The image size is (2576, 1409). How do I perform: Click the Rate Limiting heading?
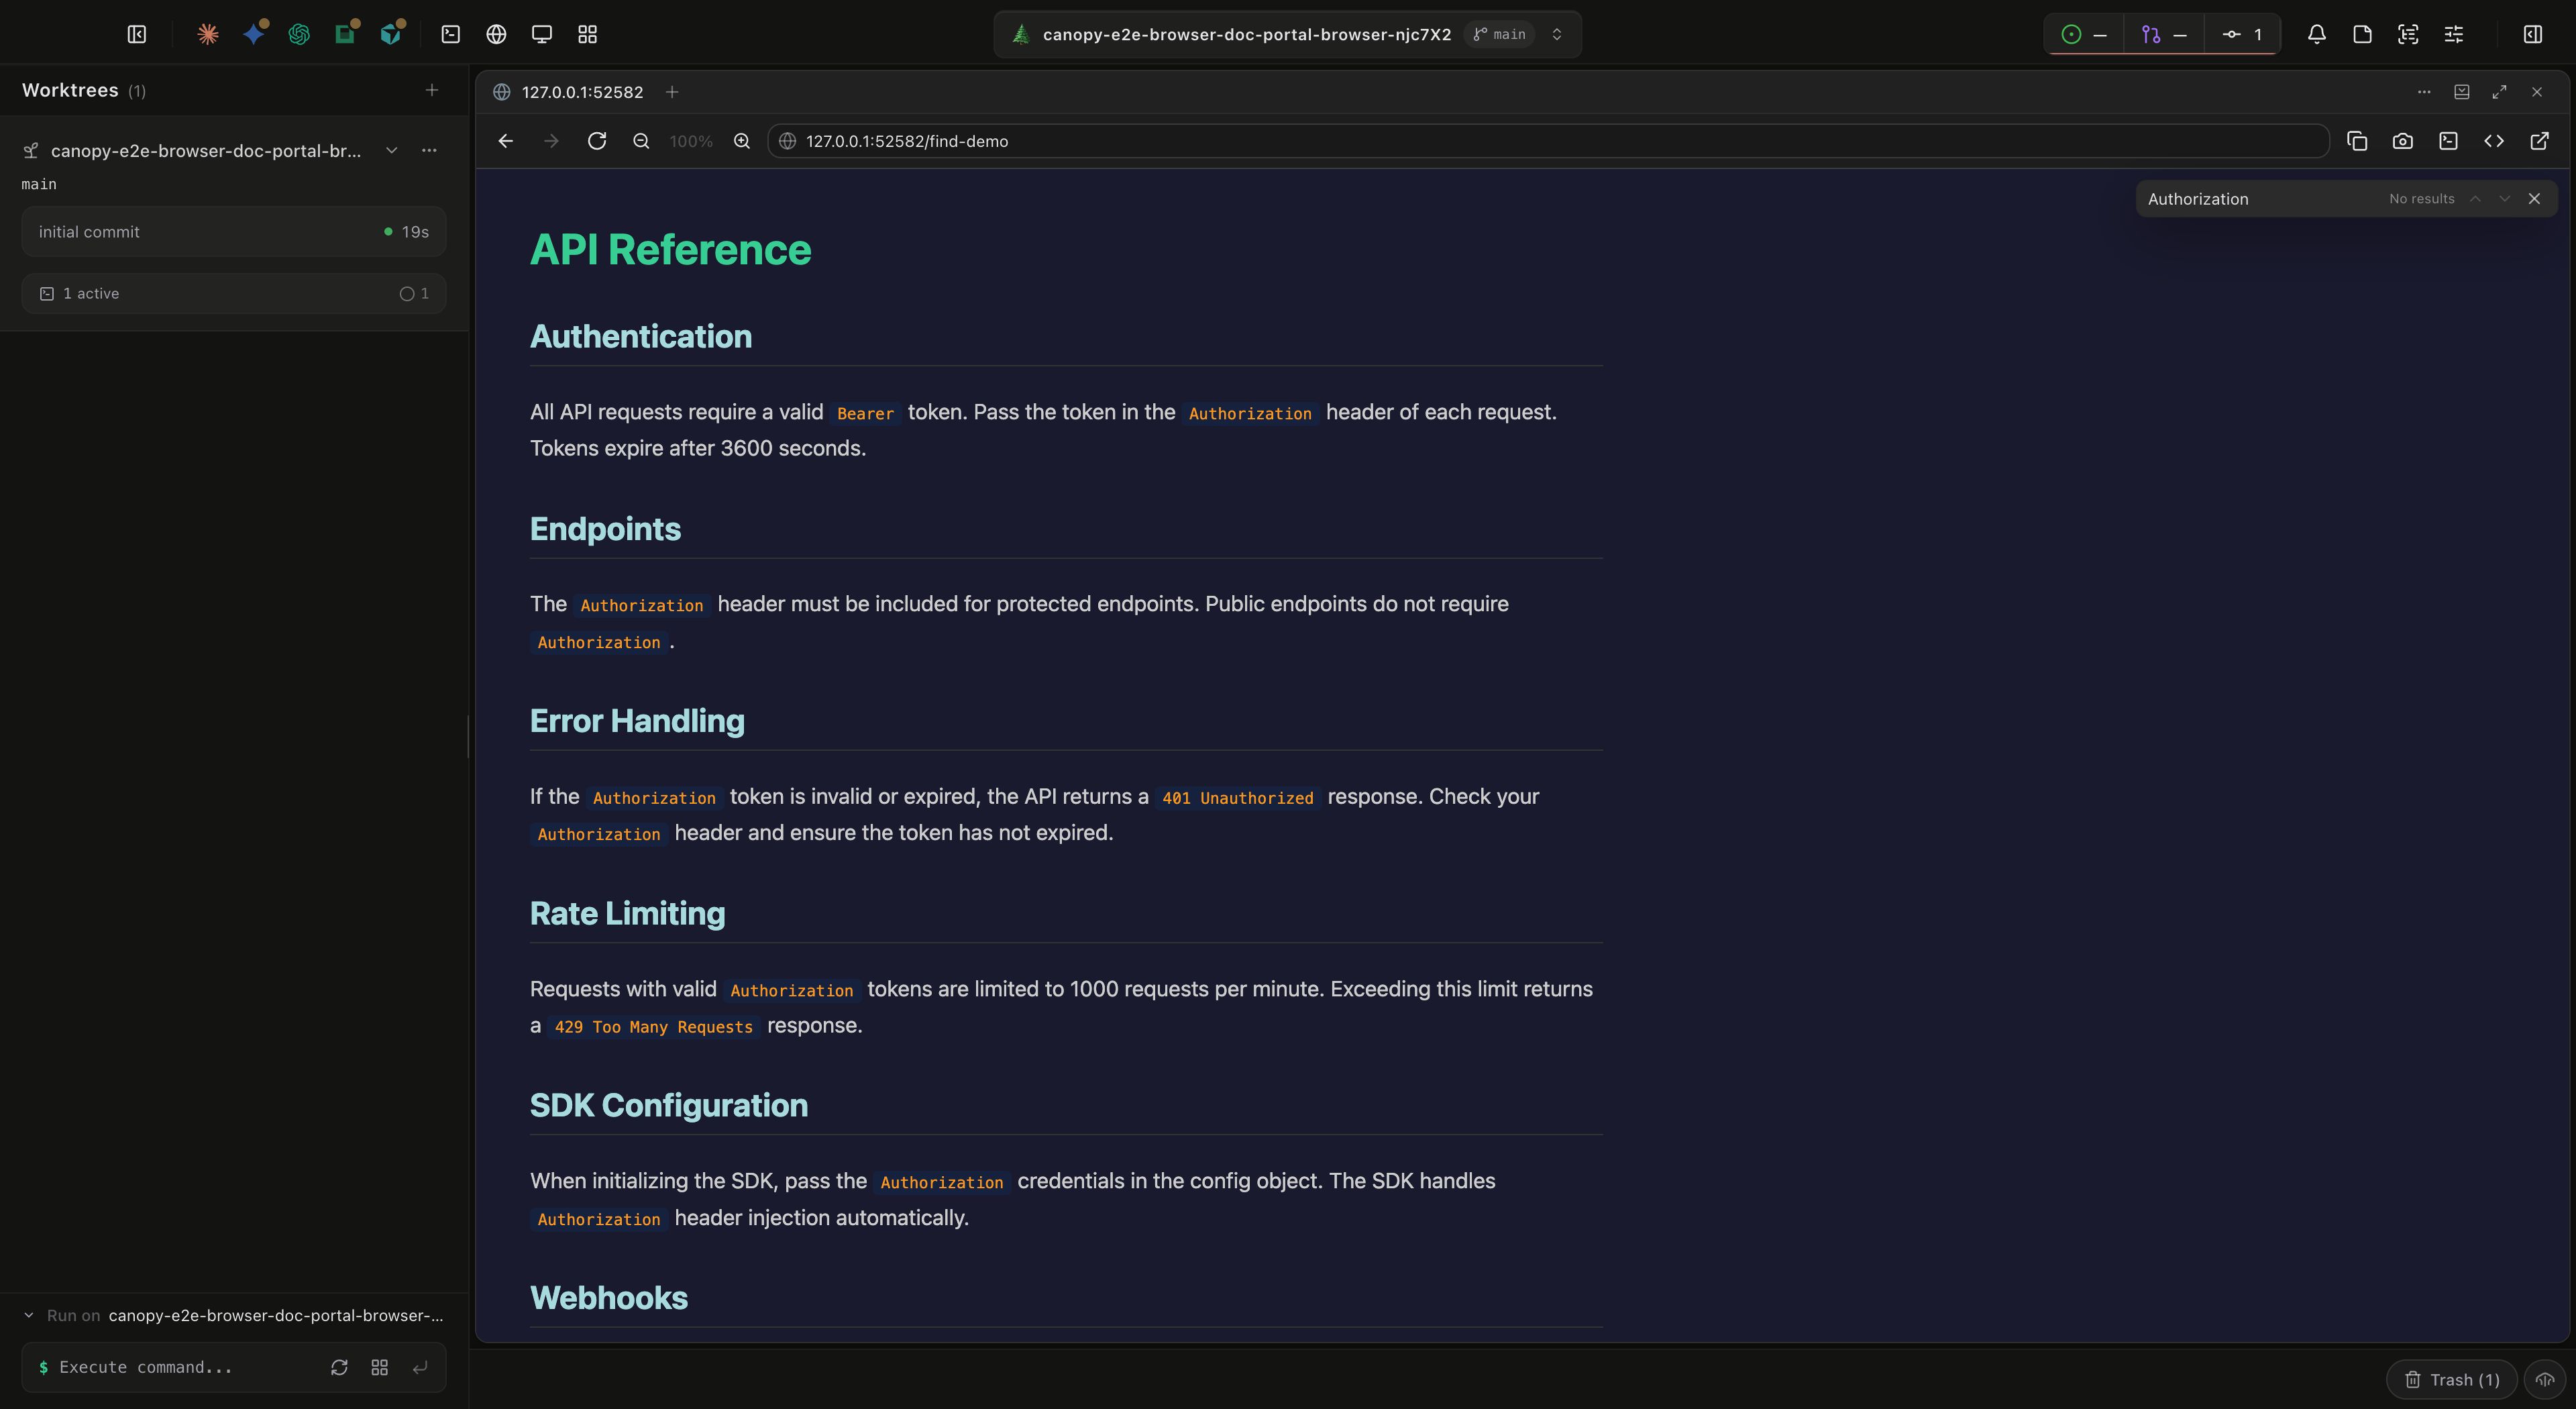click(x=627, y=914)
